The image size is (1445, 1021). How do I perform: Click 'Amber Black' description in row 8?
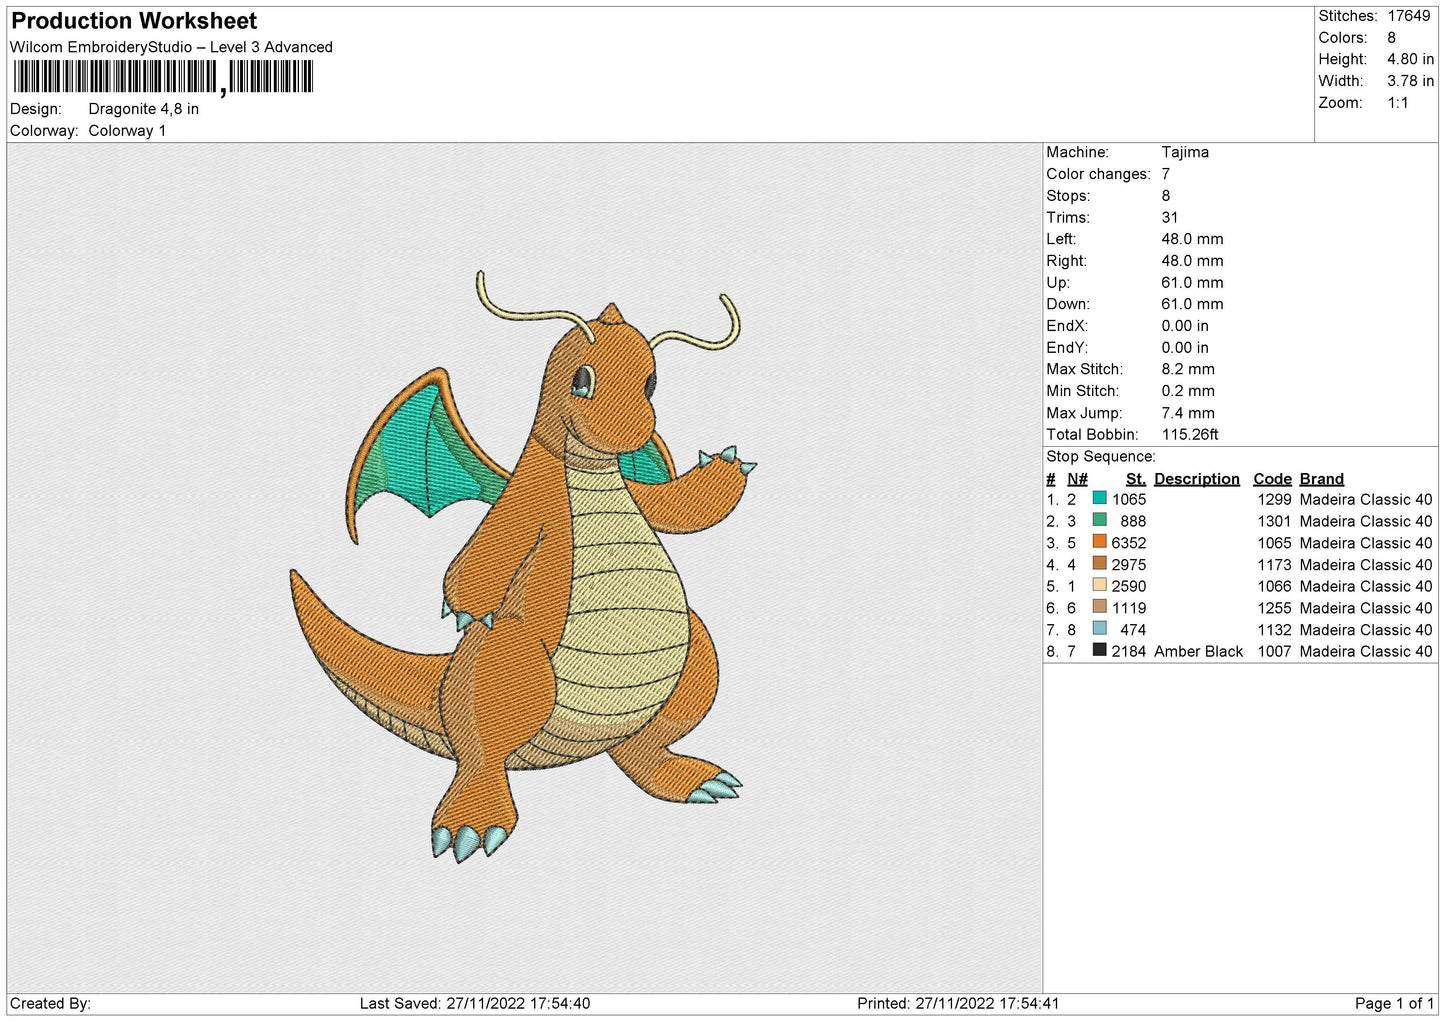pyautogui.click(x=1198, y=651)
